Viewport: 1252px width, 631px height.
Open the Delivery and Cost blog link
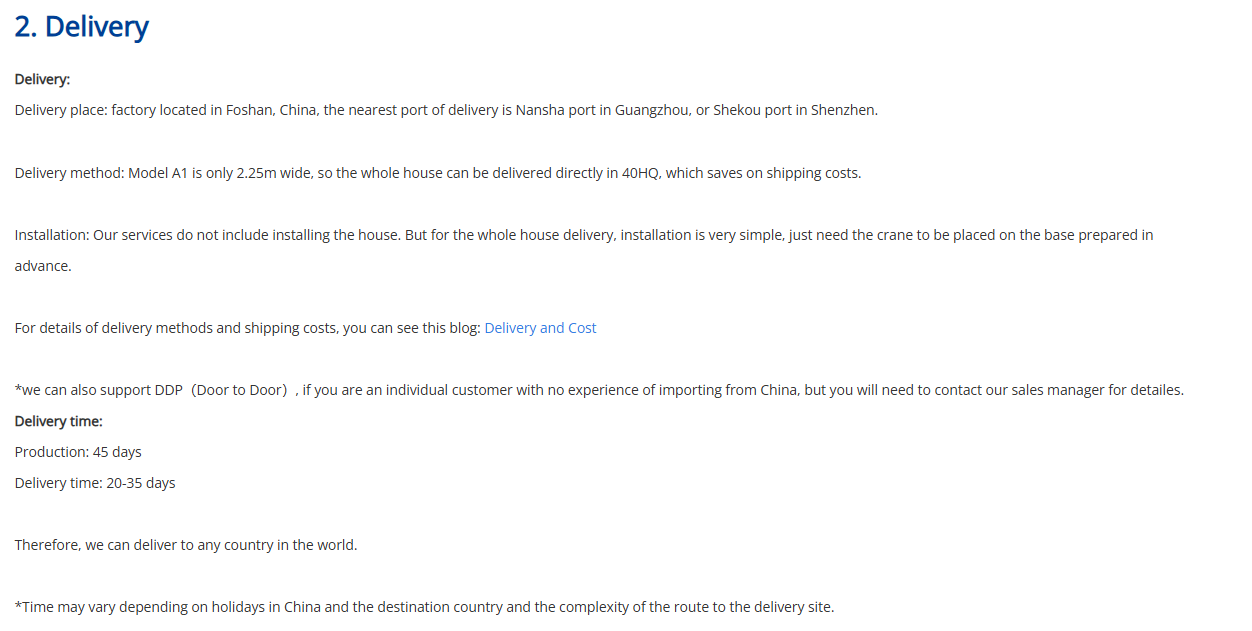tap(540, 328)
